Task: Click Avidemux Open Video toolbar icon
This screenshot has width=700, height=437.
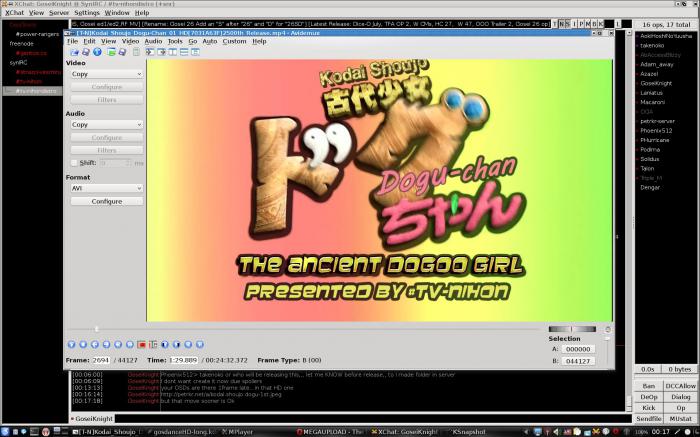Action: click(x=74, y=52)
